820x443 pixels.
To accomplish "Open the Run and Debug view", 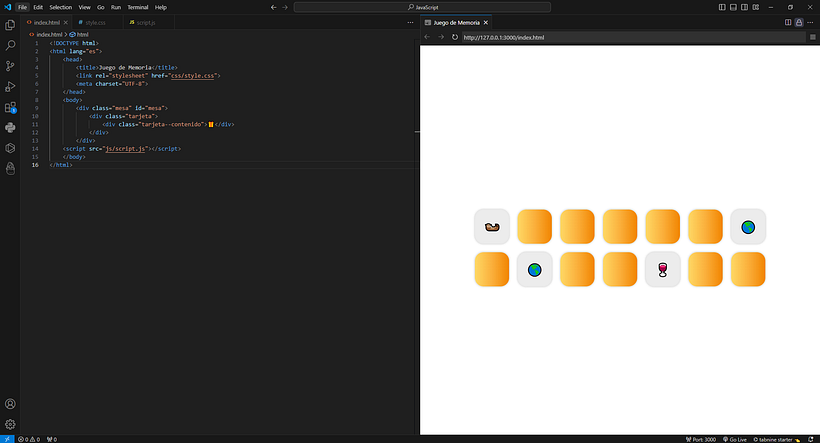I will click(10, 86).
